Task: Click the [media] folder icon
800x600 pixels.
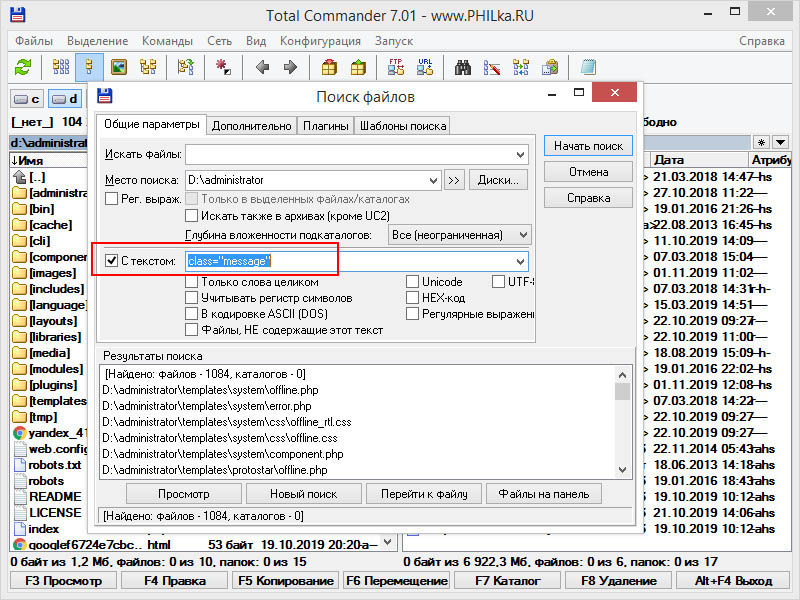Action: [19, 353]
